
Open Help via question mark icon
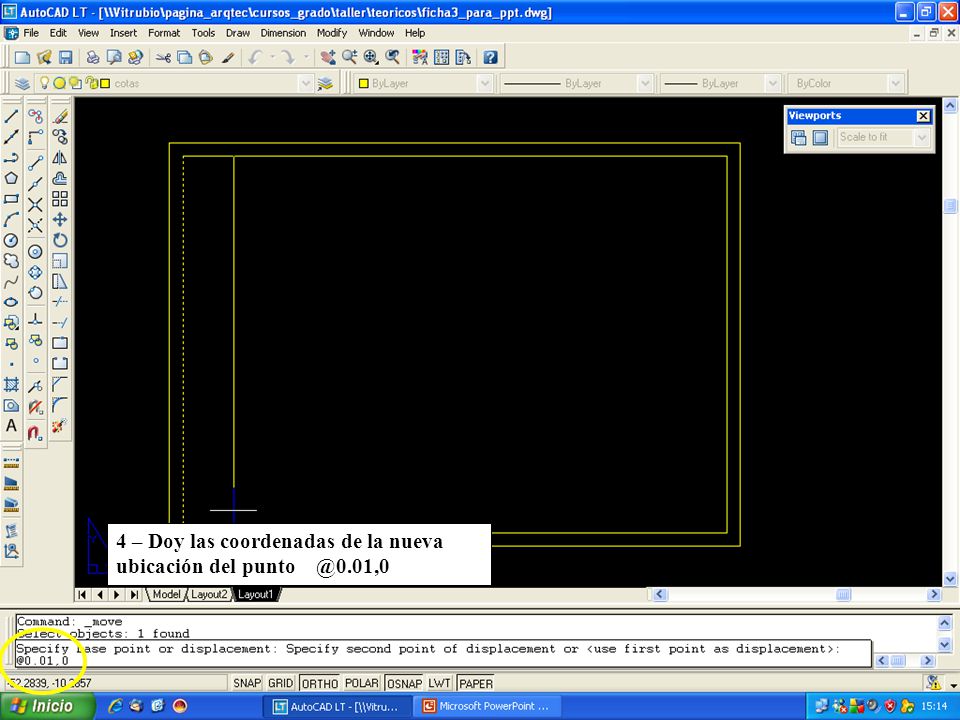490,58
